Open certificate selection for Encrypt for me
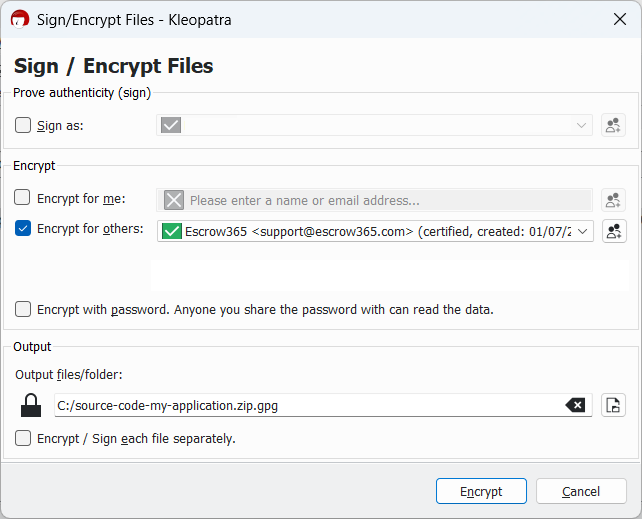This screenshot has height=519, width=642. coord(613,200)
